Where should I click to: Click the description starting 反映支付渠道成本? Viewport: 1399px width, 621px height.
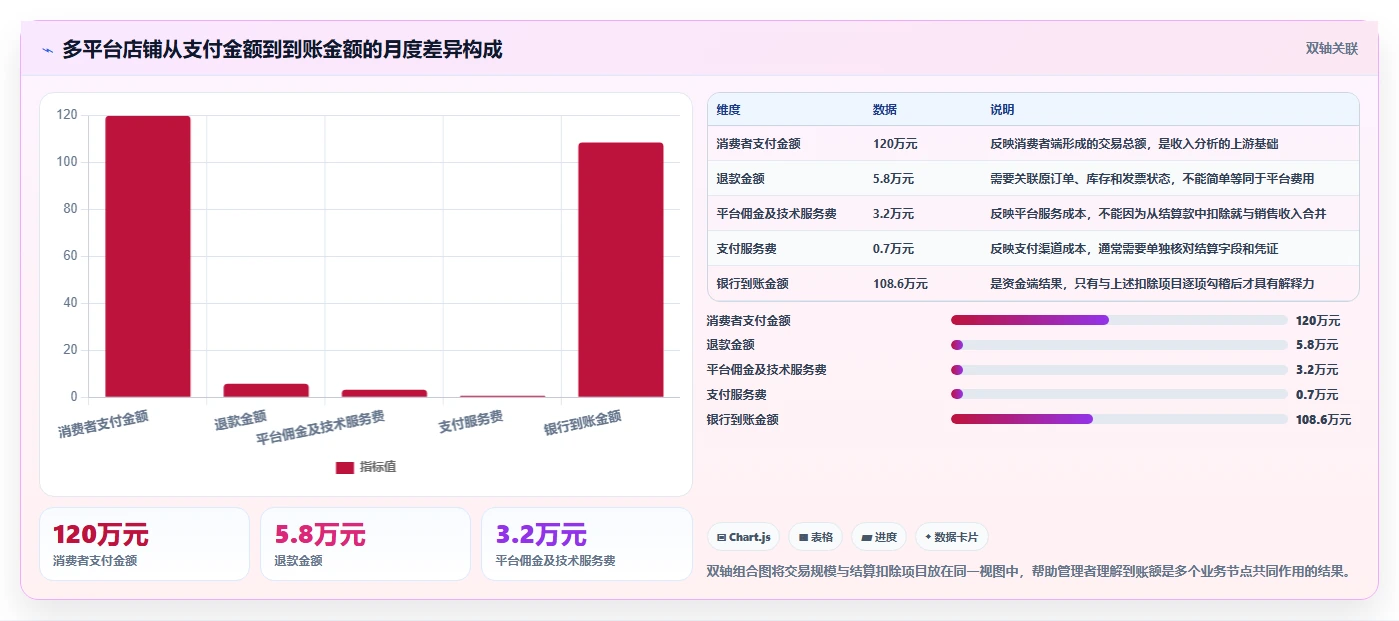[x=1134, y=249]
